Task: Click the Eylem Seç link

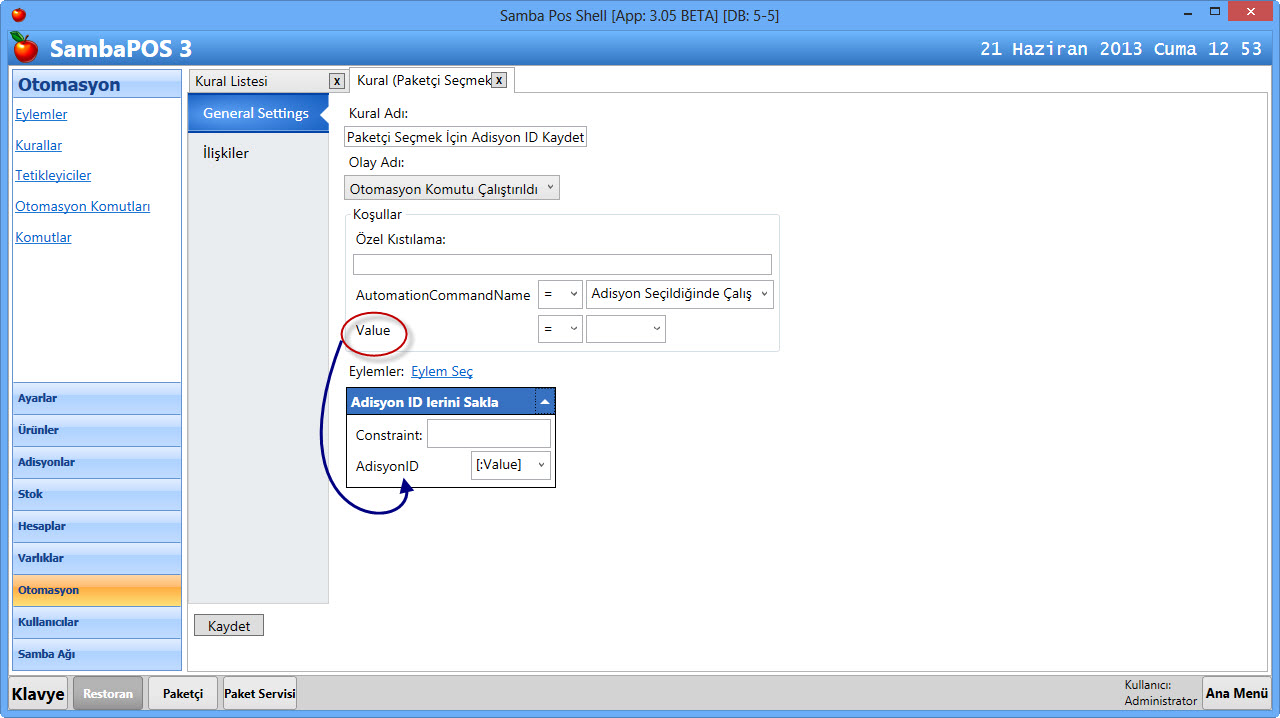Action: [442, 371]
